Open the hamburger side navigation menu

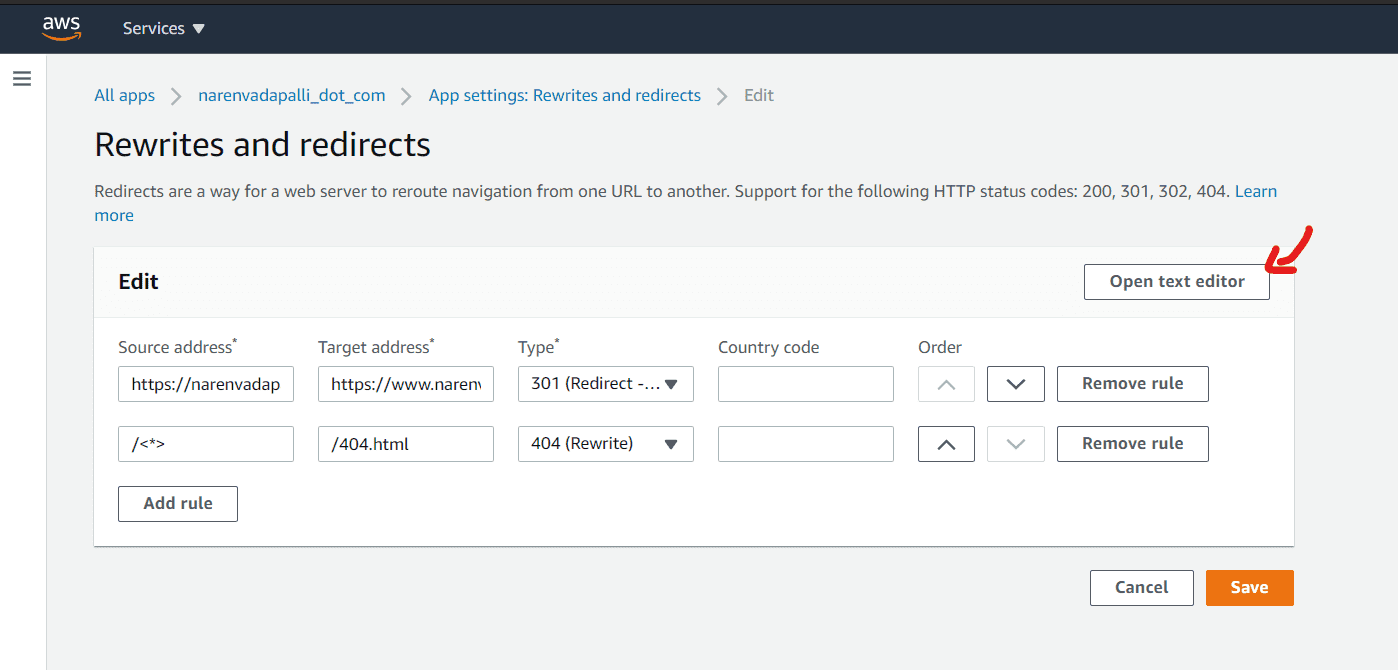coord(22,78)
